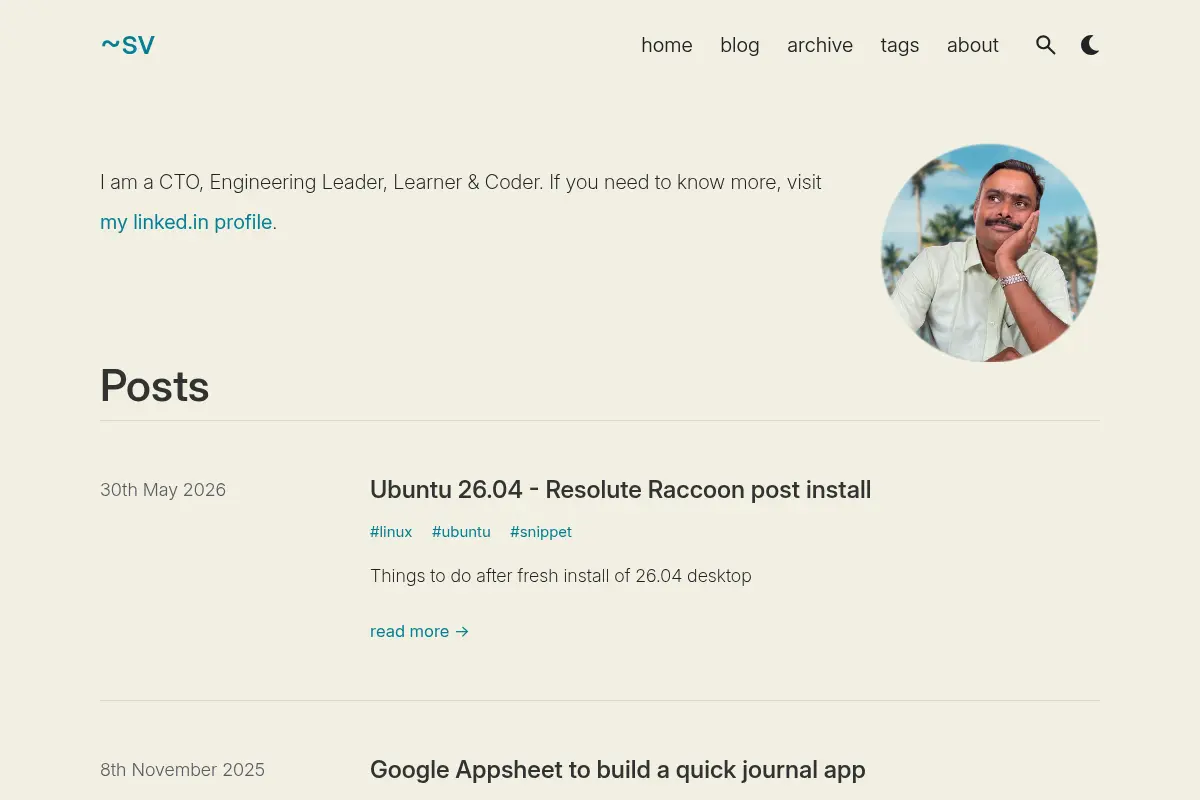Click read more on Ubuntu post
The image size is (1200, 800).
(x=419, y=631)
